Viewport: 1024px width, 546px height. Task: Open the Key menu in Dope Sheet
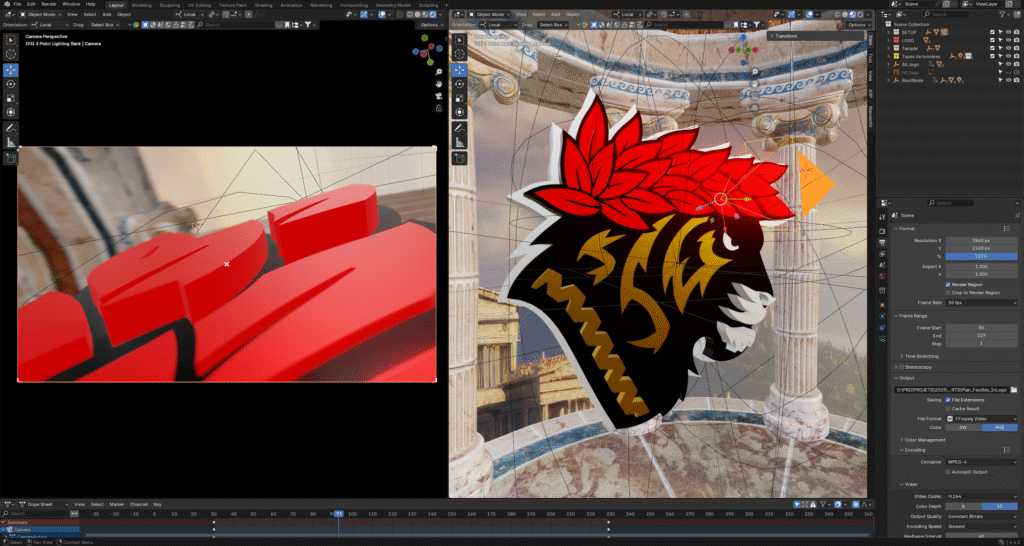(x=157, y=504)
